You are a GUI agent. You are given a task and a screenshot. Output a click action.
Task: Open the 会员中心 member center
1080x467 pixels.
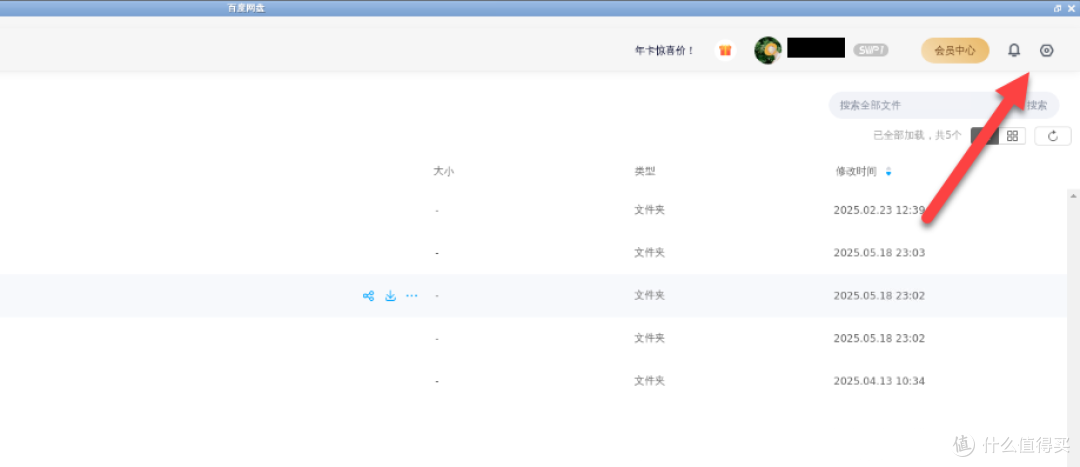coord(955,50)
